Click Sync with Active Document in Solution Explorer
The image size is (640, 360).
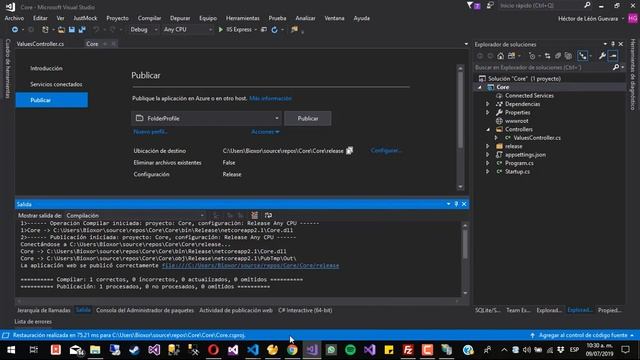(x=547, y=56)
